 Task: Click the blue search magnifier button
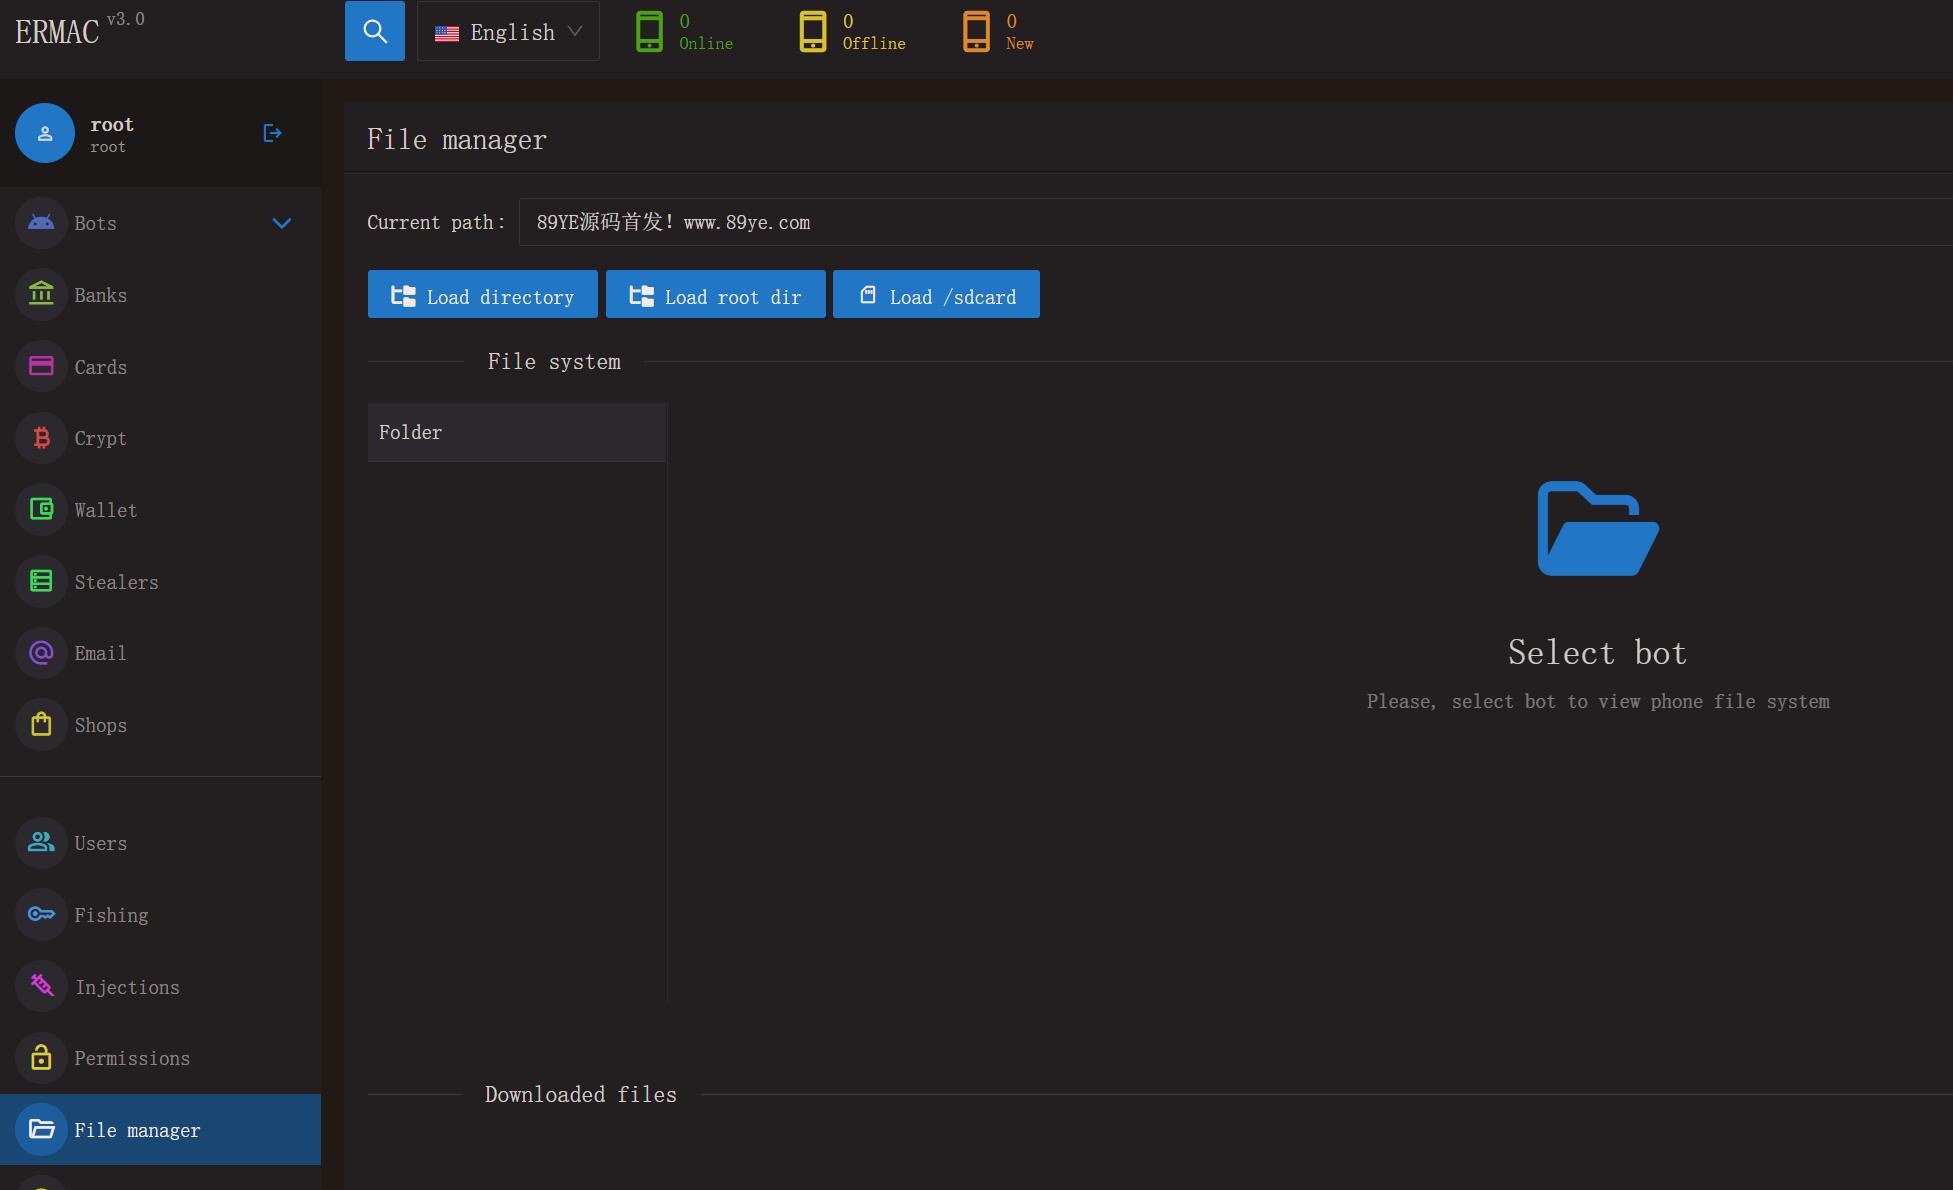point(374,31)
